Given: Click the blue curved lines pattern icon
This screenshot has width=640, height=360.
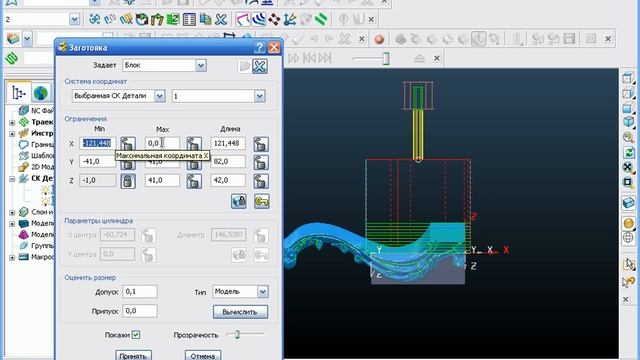Looking at the screenshot, I should tap(259, 19).
